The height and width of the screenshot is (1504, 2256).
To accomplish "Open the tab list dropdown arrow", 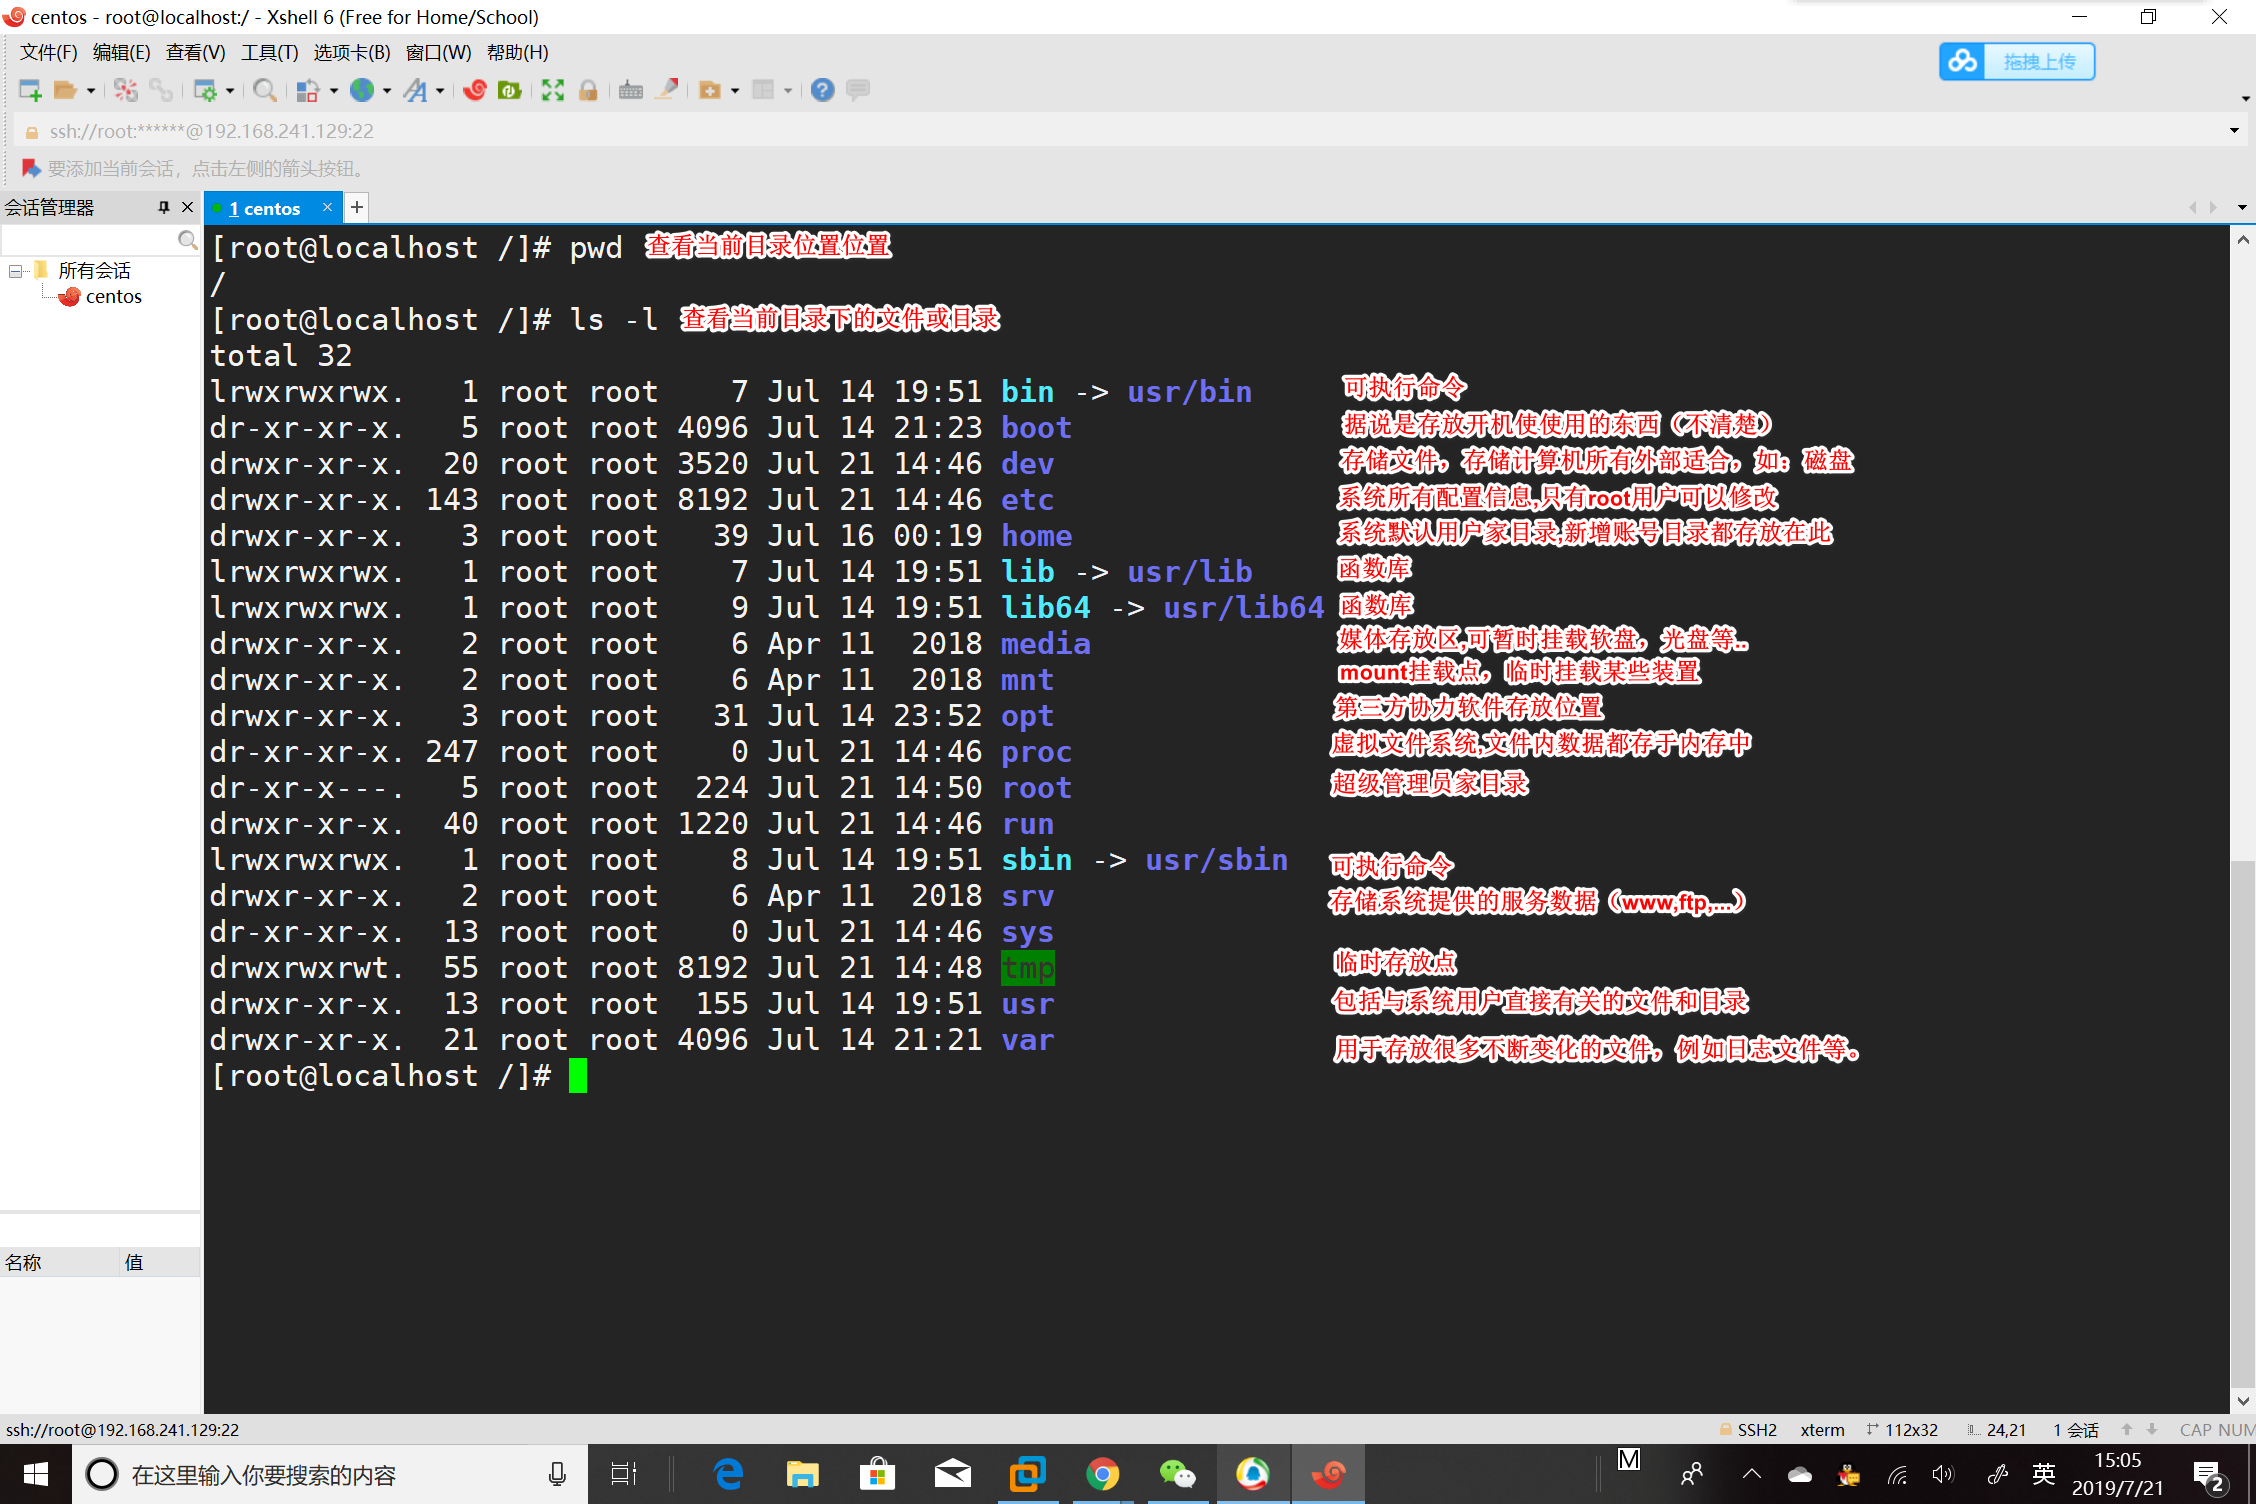I will click(2242, 207).
